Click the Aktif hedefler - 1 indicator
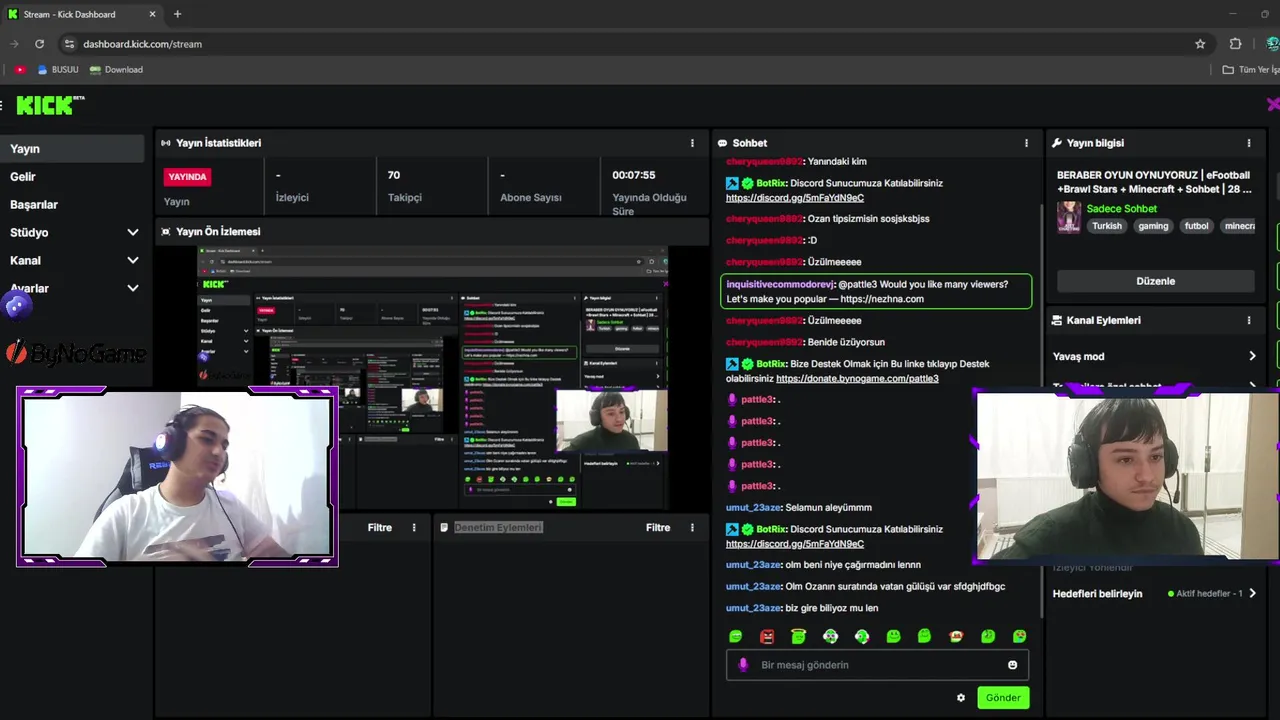Image resolution: width=1280 pixels, height=720 pixels. tap(1204, 593)
